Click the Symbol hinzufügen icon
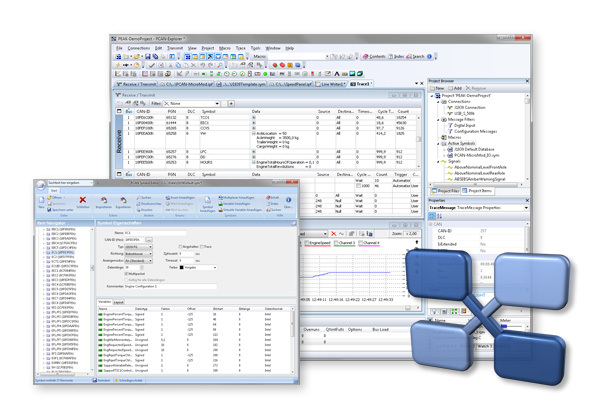600x418 pixels. coord(207,200)
